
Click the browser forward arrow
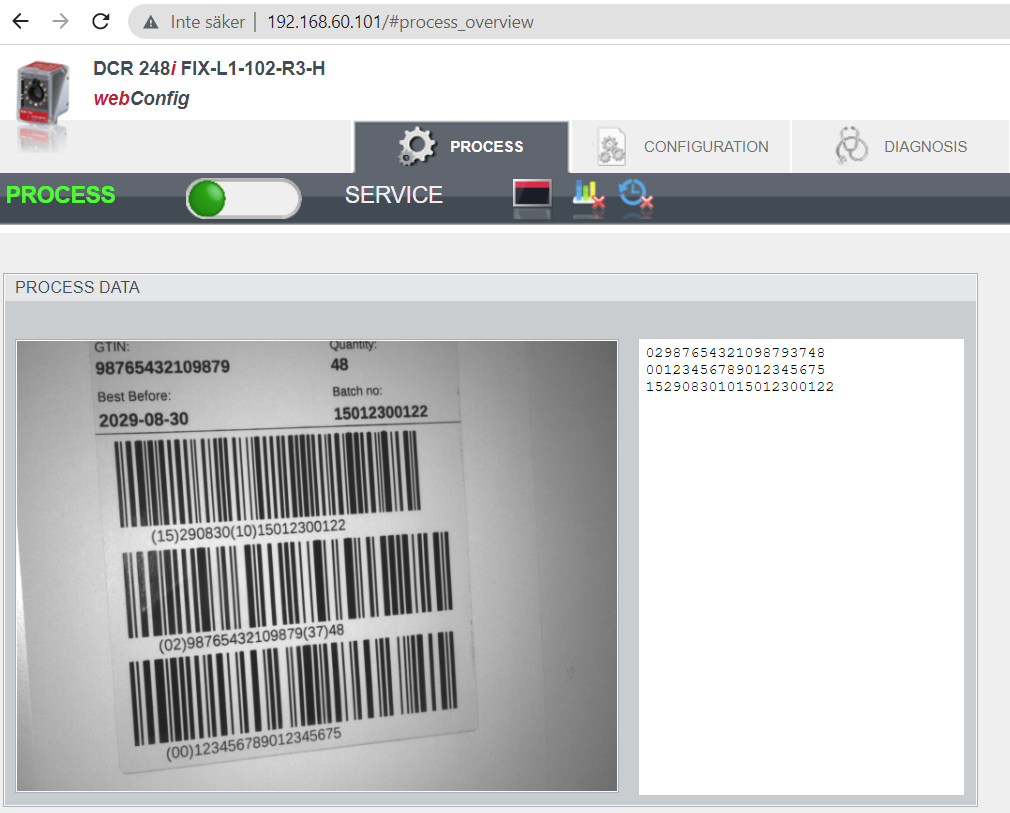pyautogui.click(x=61, y=21)
